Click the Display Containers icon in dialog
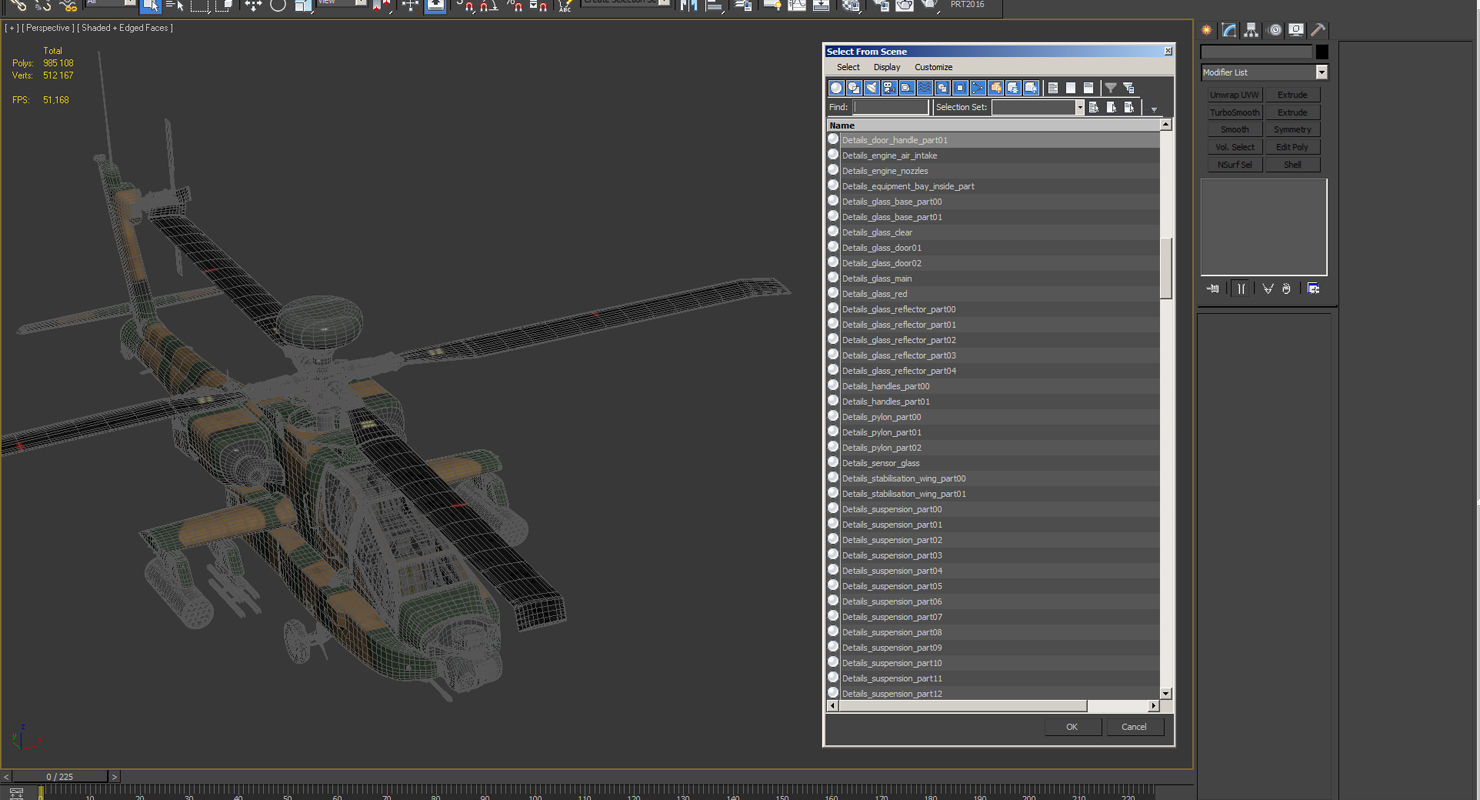 (x=995, y=88)
